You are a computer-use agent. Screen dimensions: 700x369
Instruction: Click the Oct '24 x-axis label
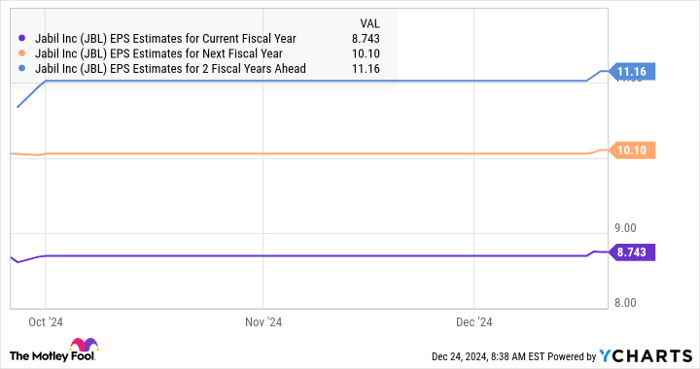(46, 322)
